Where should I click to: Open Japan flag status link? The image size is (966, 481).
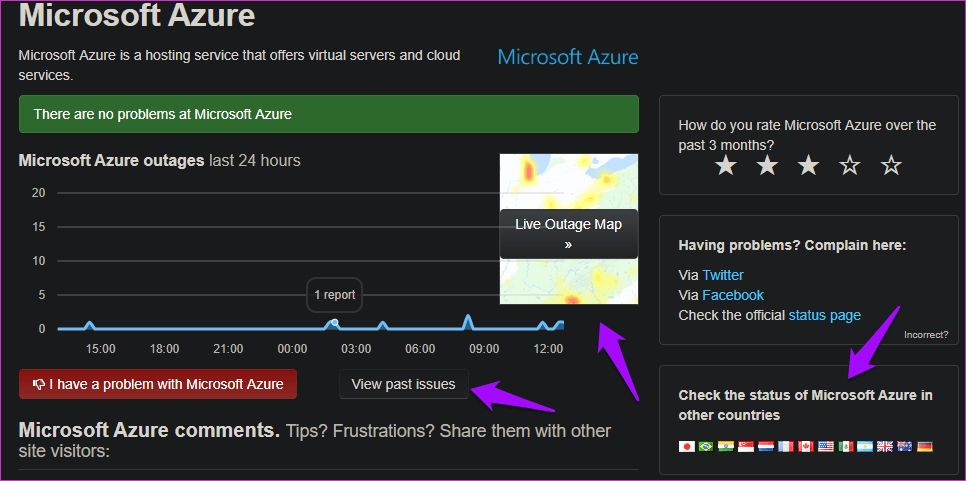(687, 447)
